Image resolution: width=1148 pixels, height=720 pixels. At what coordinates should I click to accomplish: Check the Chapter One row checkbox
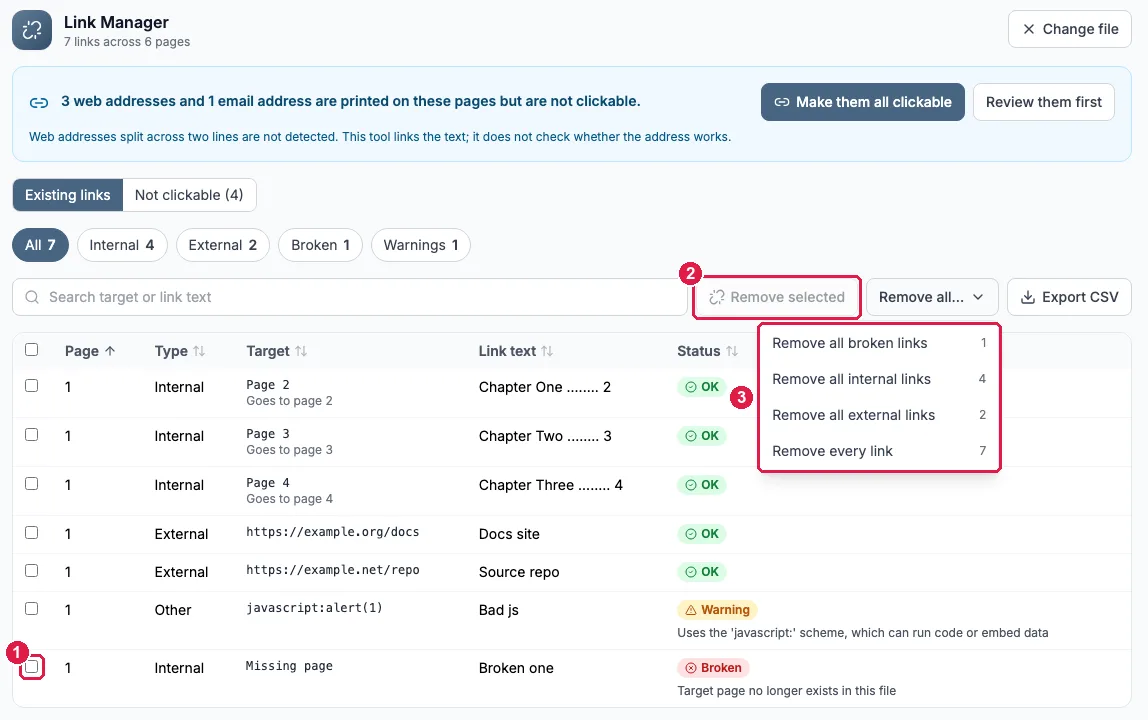[x=31, y=385]
